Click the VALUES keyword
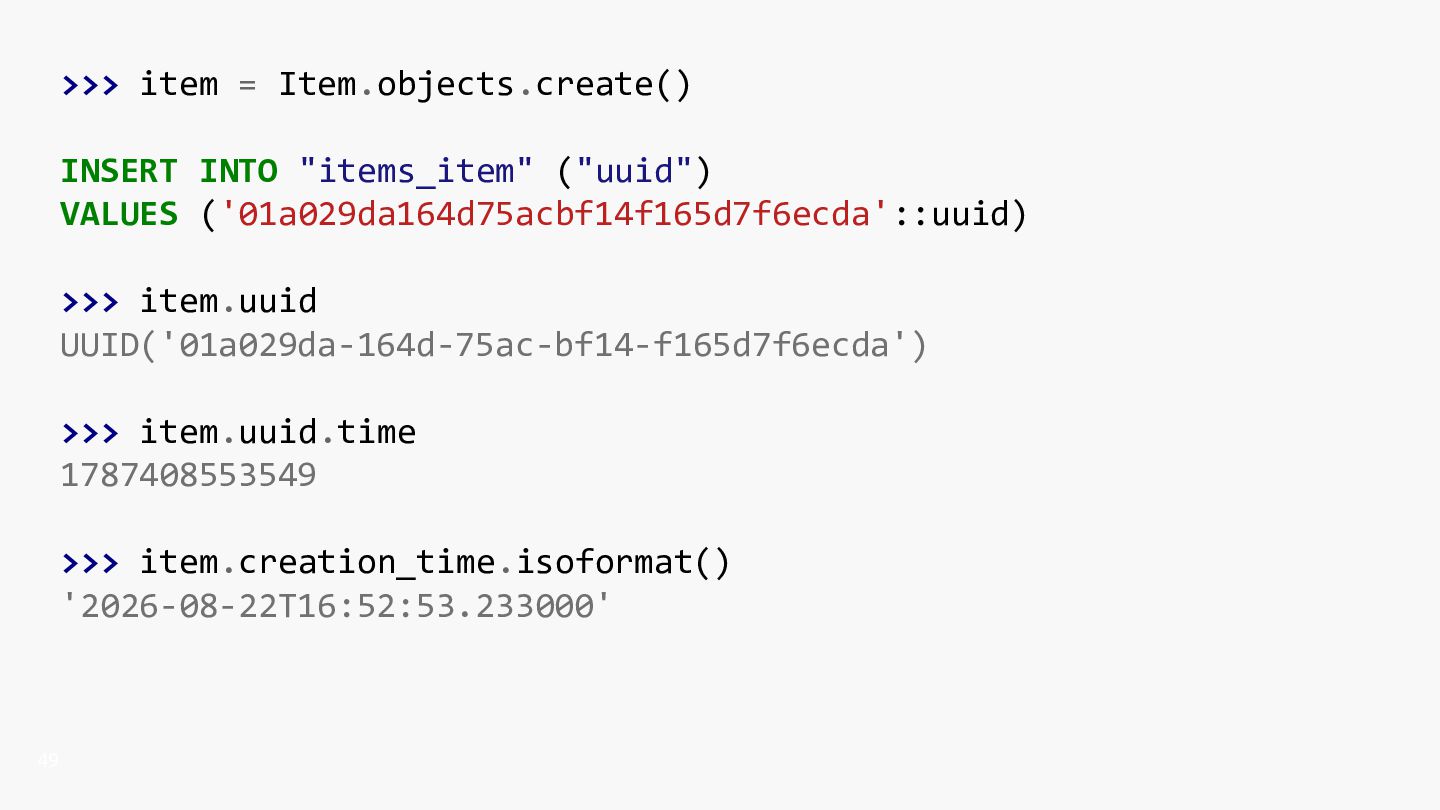Image resolution: width=1440 pixels, height=810 pixels. [119, 215]
